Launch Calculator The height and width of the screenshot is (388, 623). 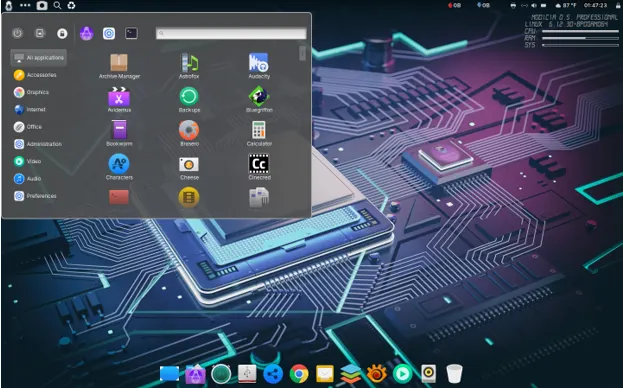259,134
